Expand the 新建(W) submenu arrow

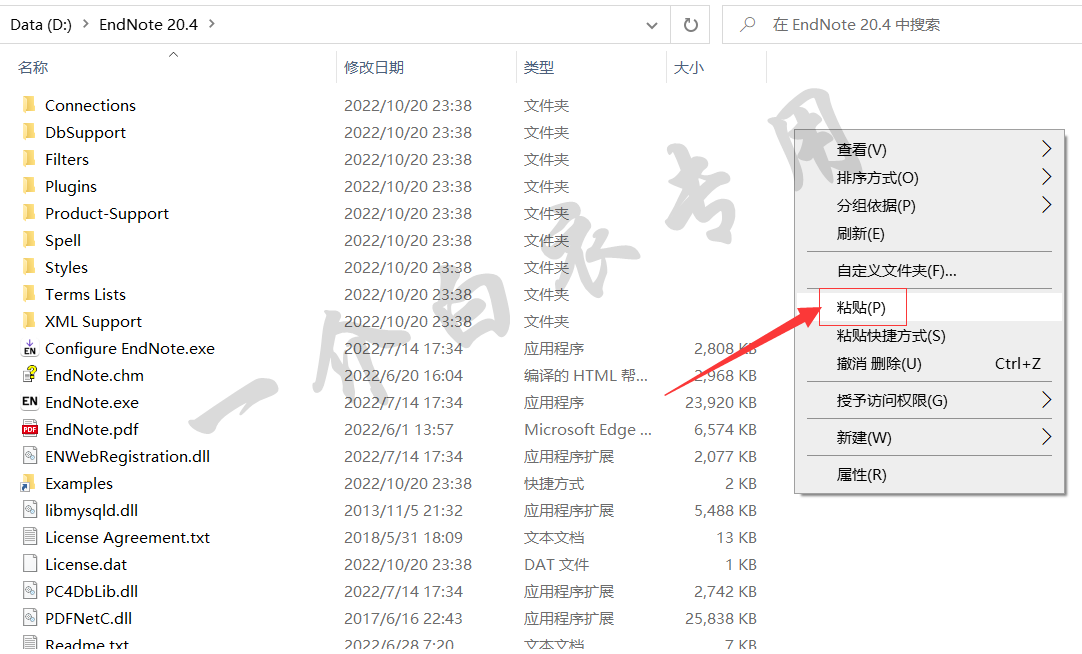click(1046, 437)
